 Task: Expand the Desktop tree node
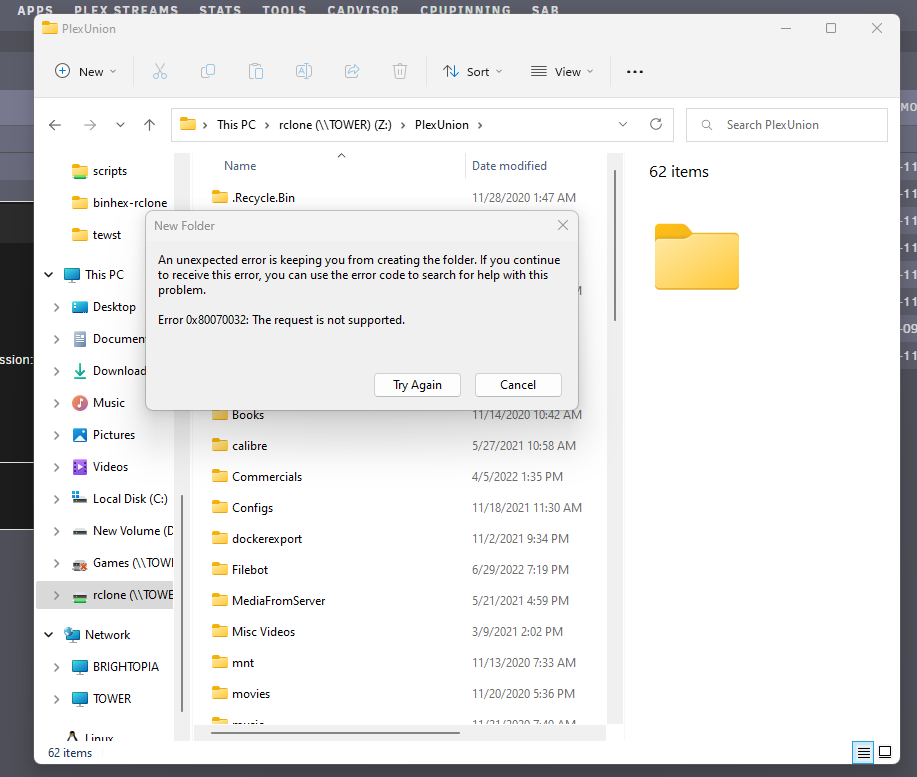coord(56,307)
